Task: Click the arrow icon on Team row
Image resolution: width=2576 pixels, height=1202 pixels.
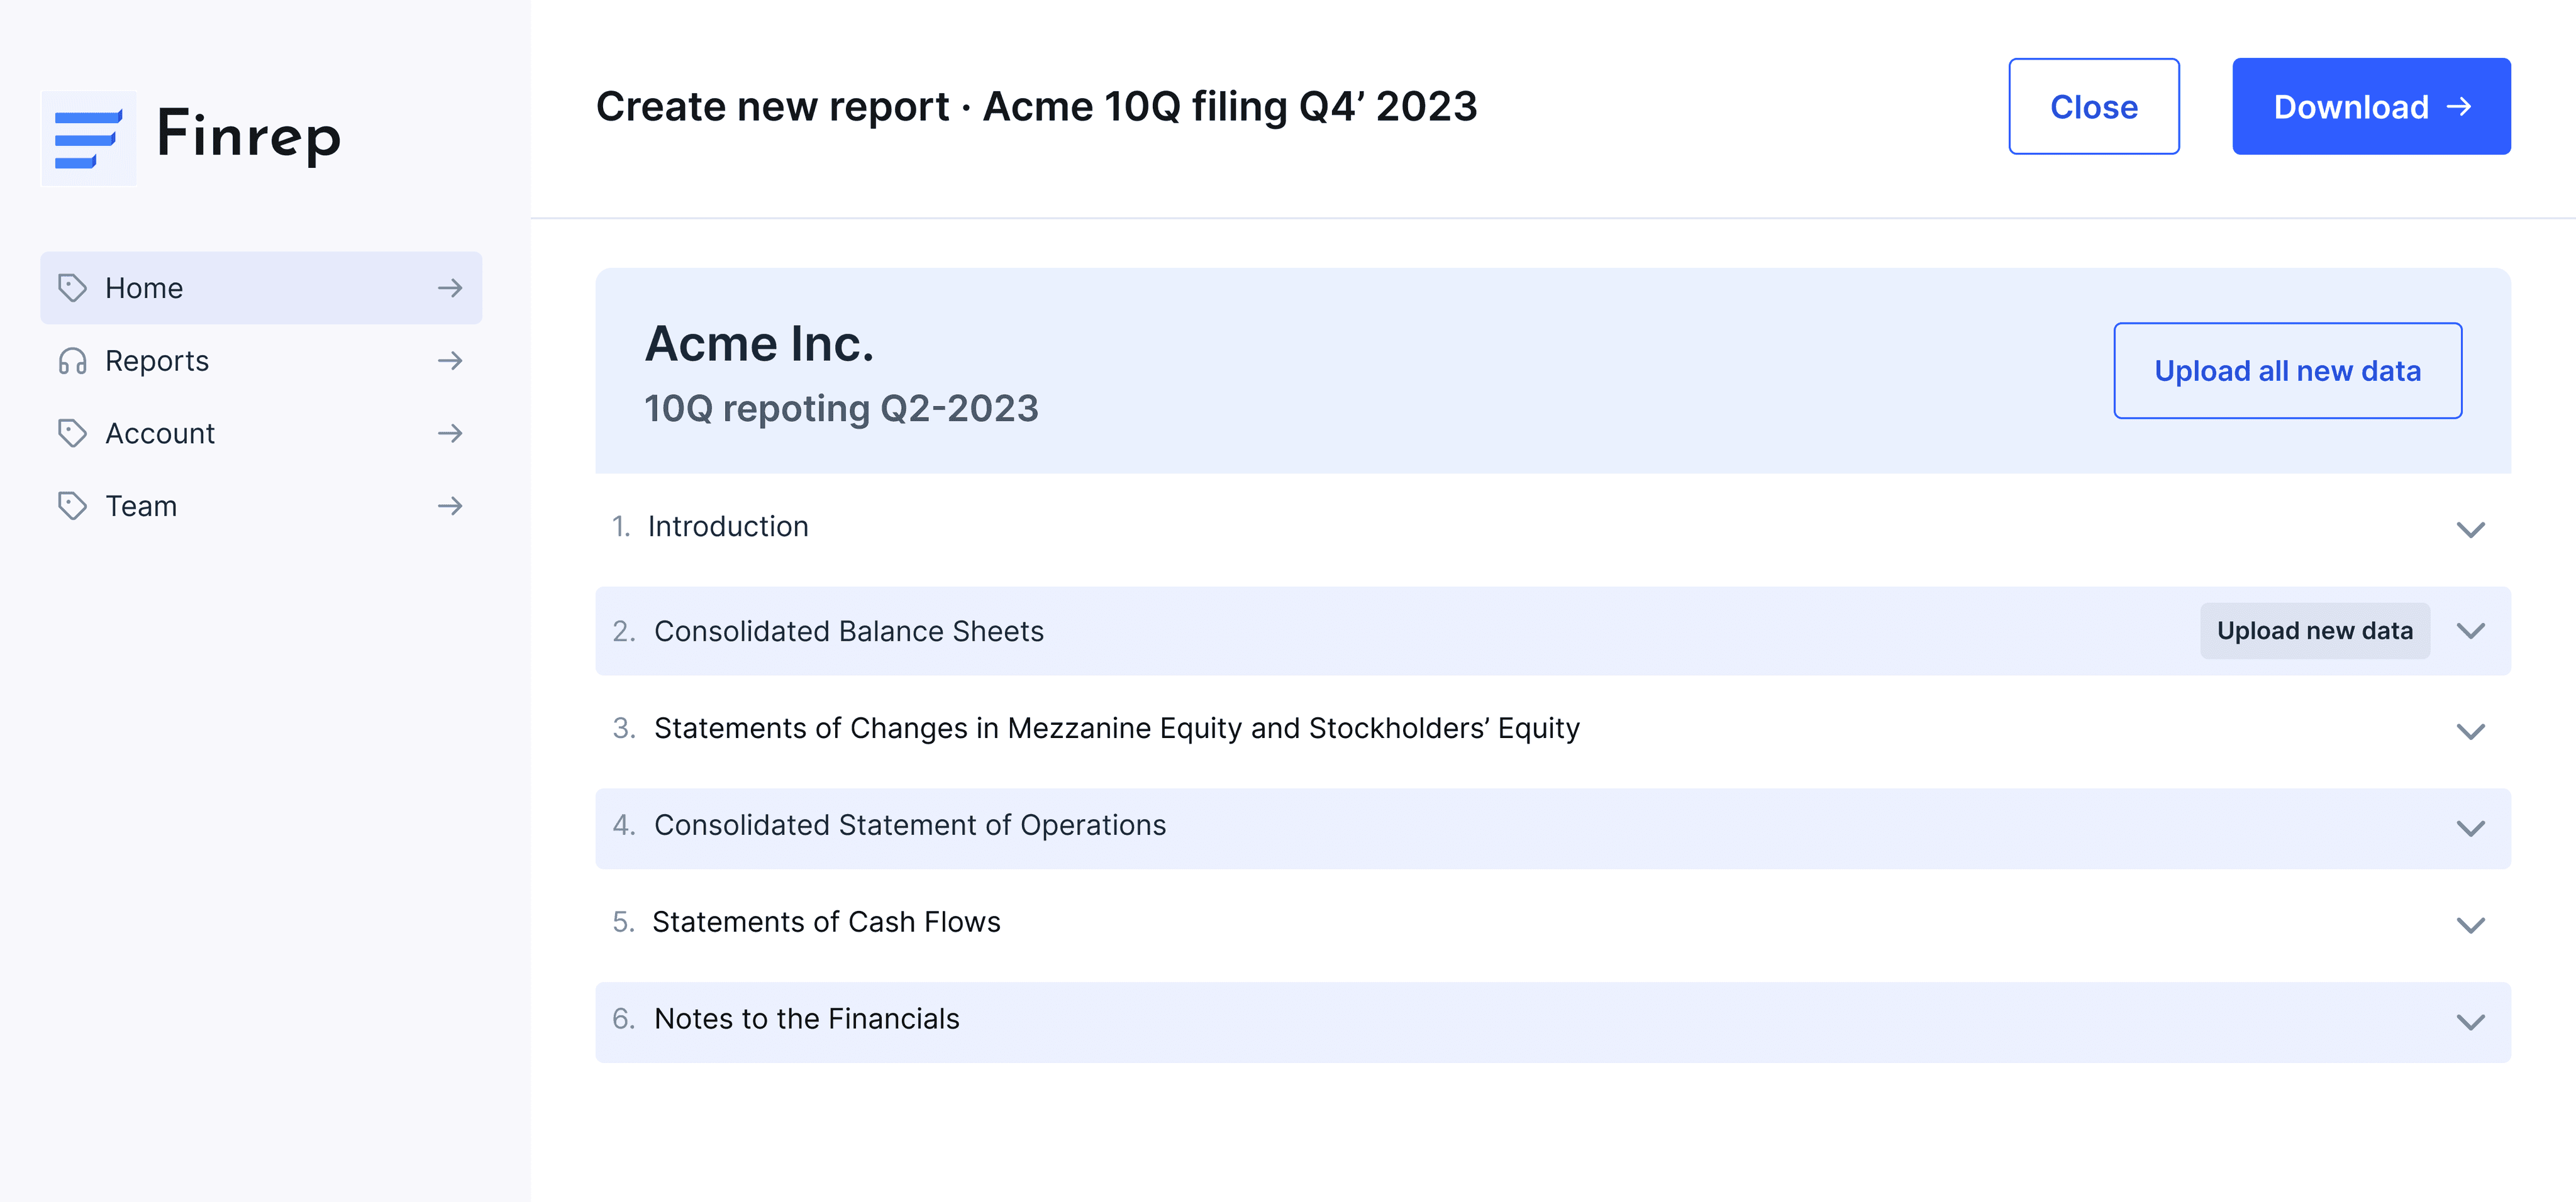Action: point(450,506)
